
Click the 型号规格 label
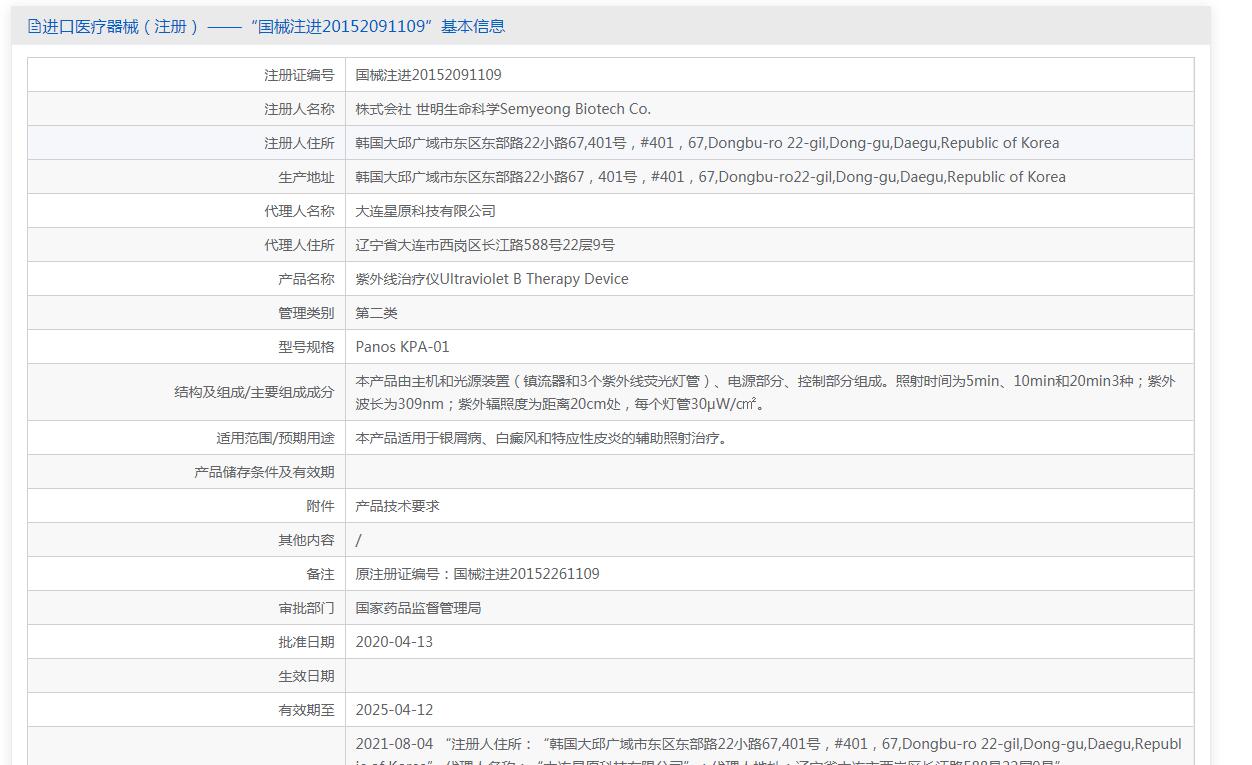(x=306, y=347)
